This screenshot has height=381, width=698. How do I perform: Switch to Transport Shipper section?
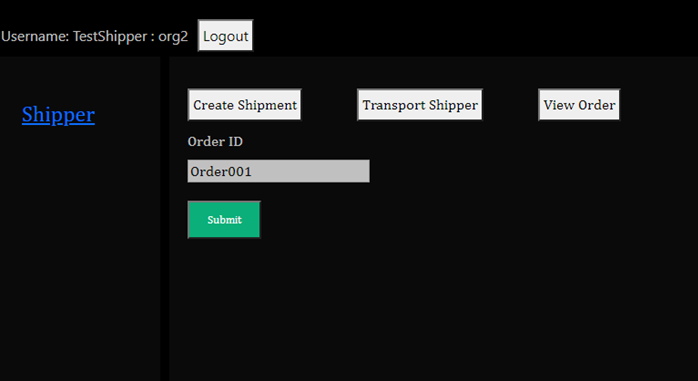pyautogui.click(x=420, y=105)
